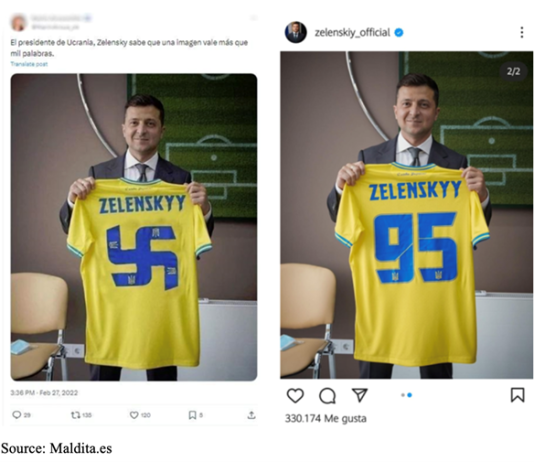
Task: Click the blue verified badge
Action: tap(399, 33)
